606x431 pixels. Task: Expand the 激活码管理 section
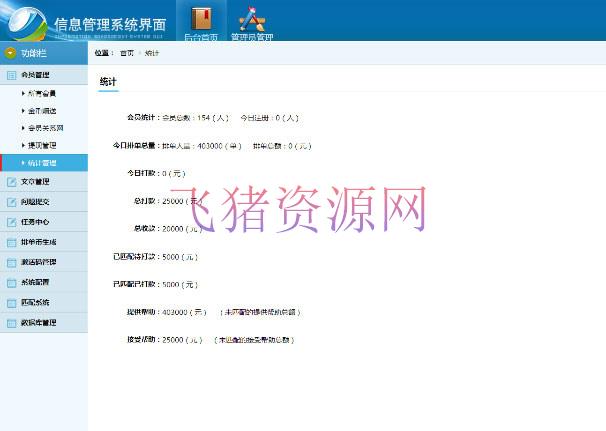click(x=38, y=262)
